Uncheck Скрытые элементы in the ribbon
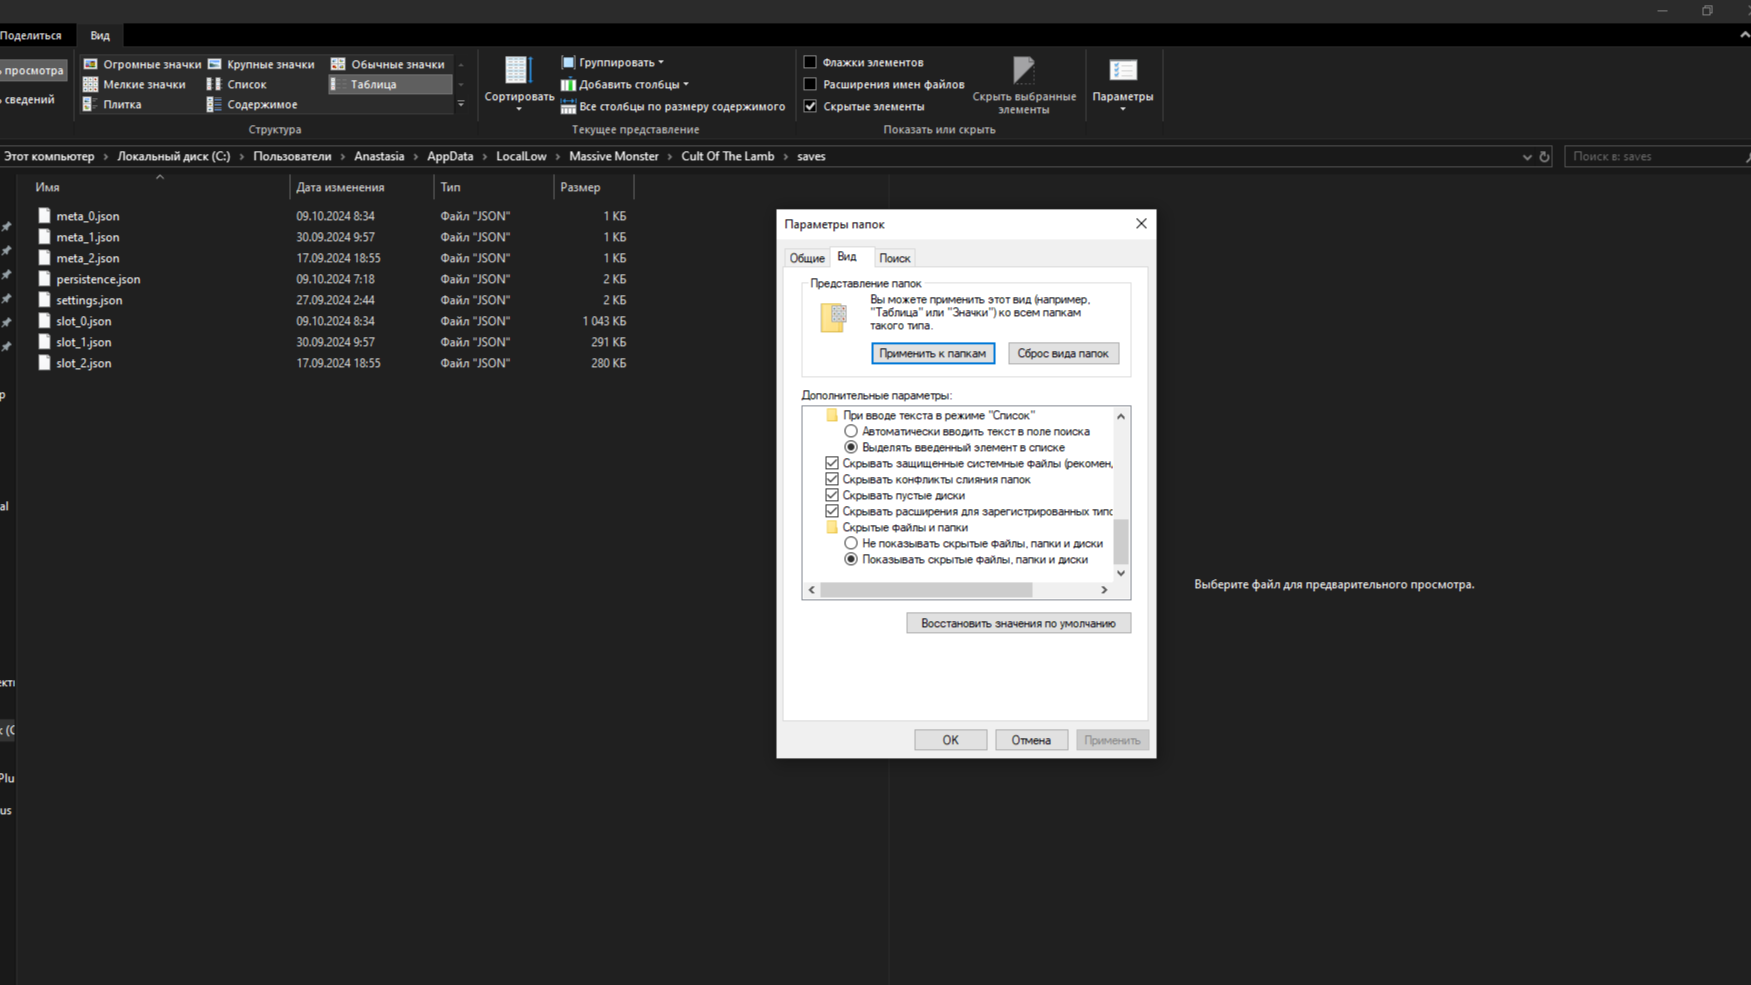Image resolution: width=1751 pixels, height=985 pixels. (x=810, y=106)
